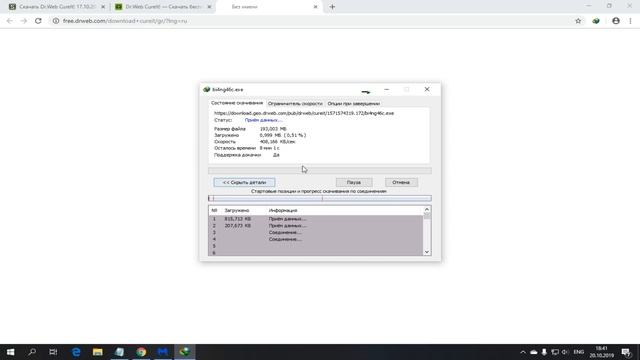Select the row-3 Соединение entry
The height and width of the screenshot is (360, 640).
click(316, 232)
